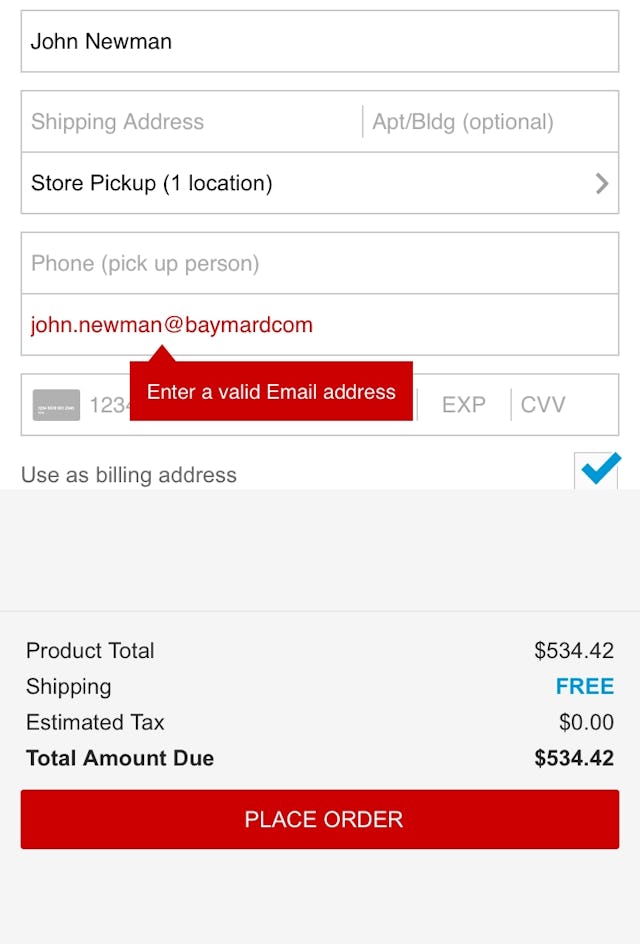
Task: Click the invalid email address field
Action: [x=320, y=325]
